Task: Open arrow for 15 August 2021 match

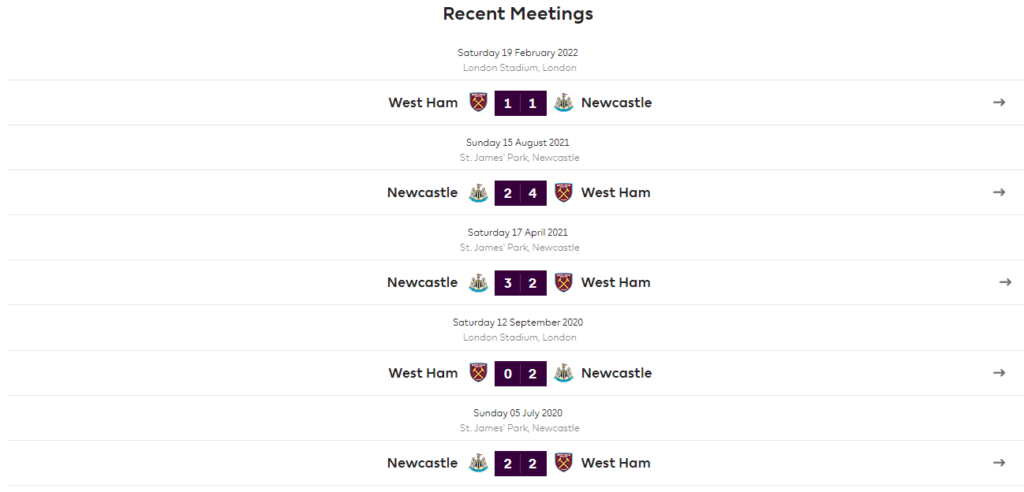Action: [x=999, y=193]
